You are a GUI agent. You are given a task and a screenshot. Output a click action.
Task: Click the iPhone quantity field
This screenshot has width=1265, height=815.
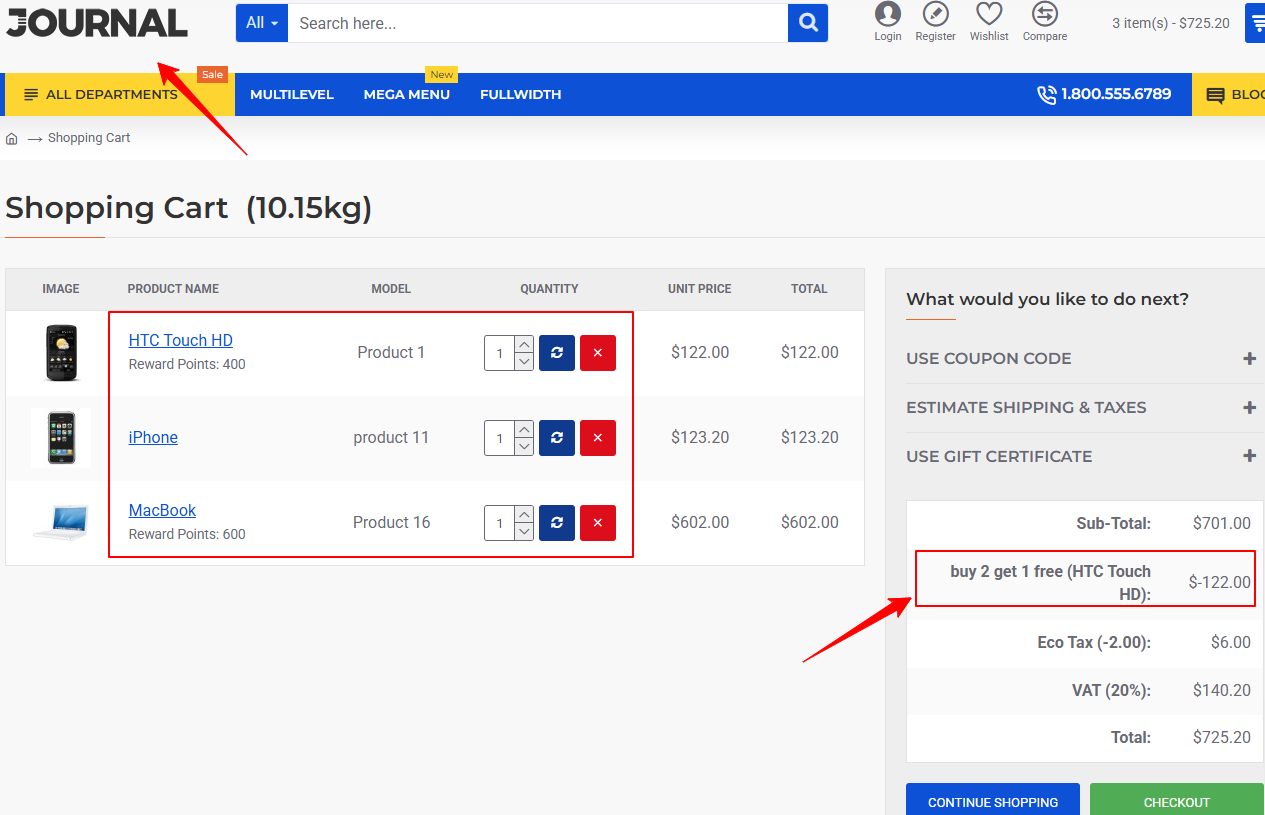click(x=500, y=438)
